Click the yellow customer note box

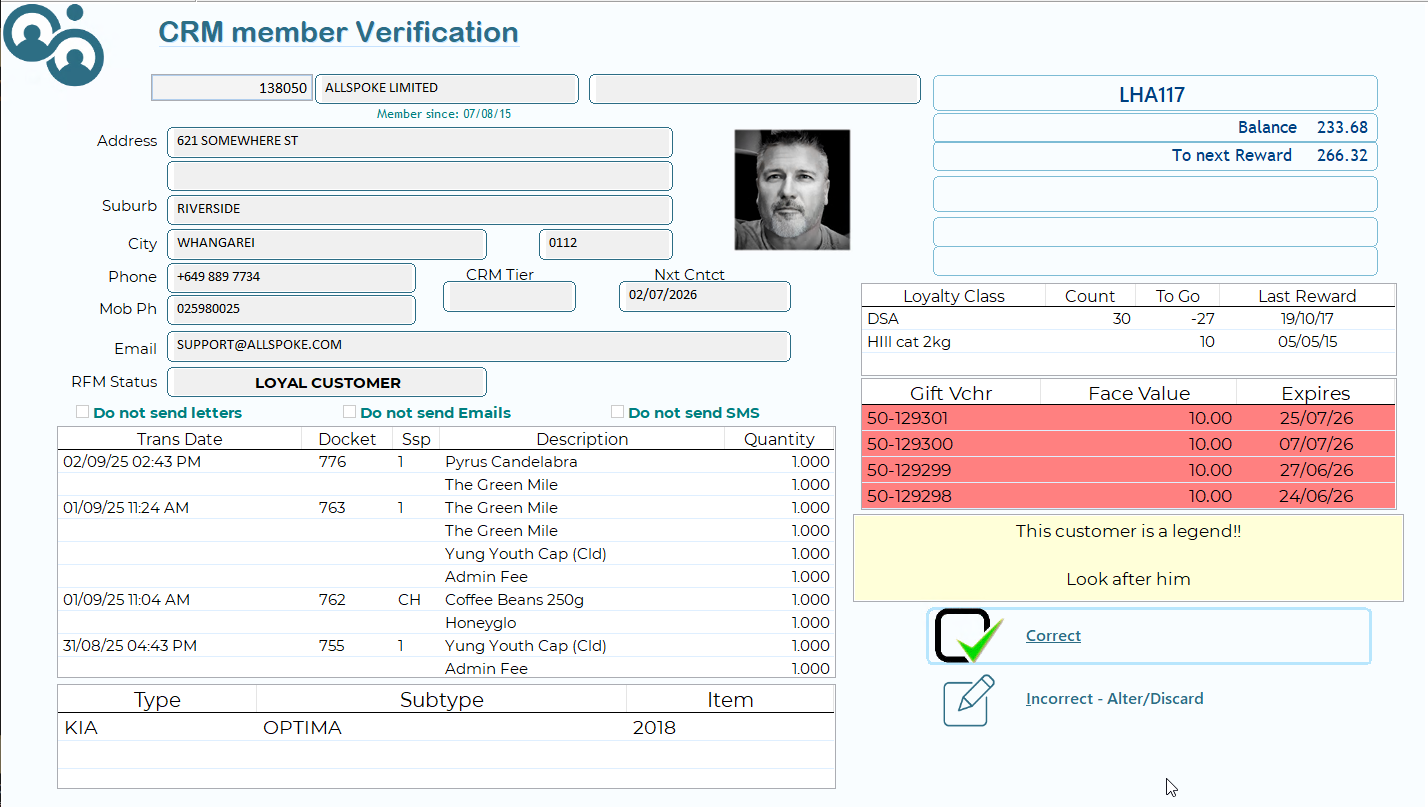1127,558
